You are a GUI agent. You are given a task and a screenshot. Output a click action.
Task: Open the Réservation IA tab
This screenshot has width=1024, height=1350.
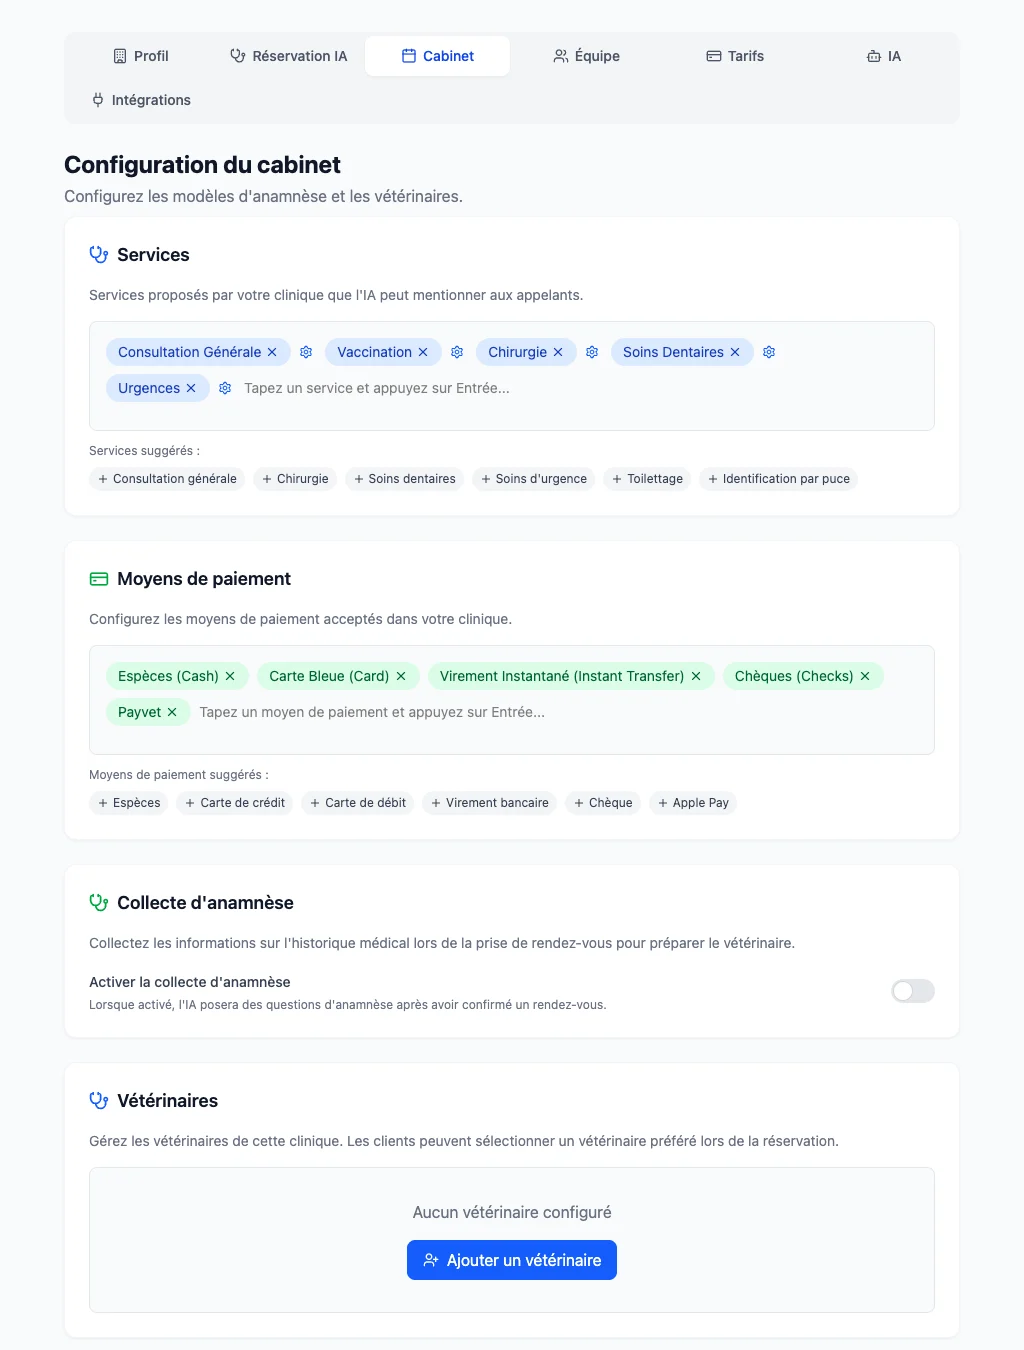289,56
